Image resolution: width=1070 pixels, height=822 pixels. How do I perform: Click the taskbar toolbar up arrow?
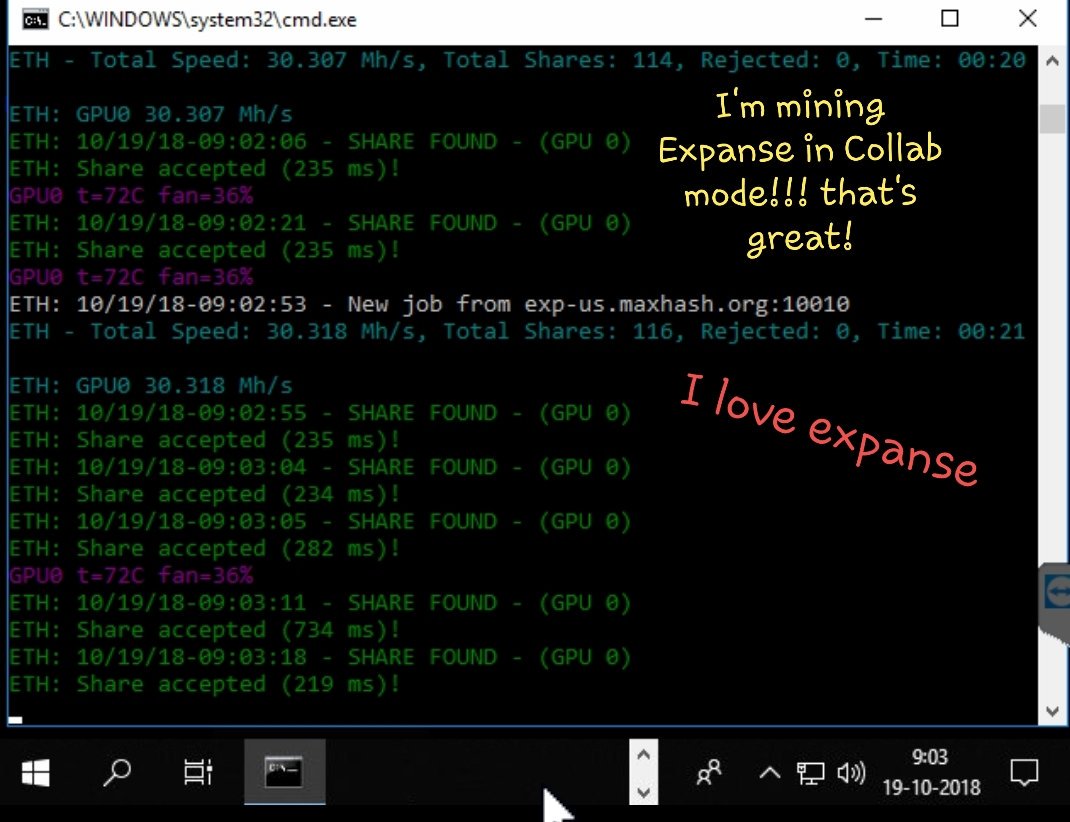coord(643,755)
